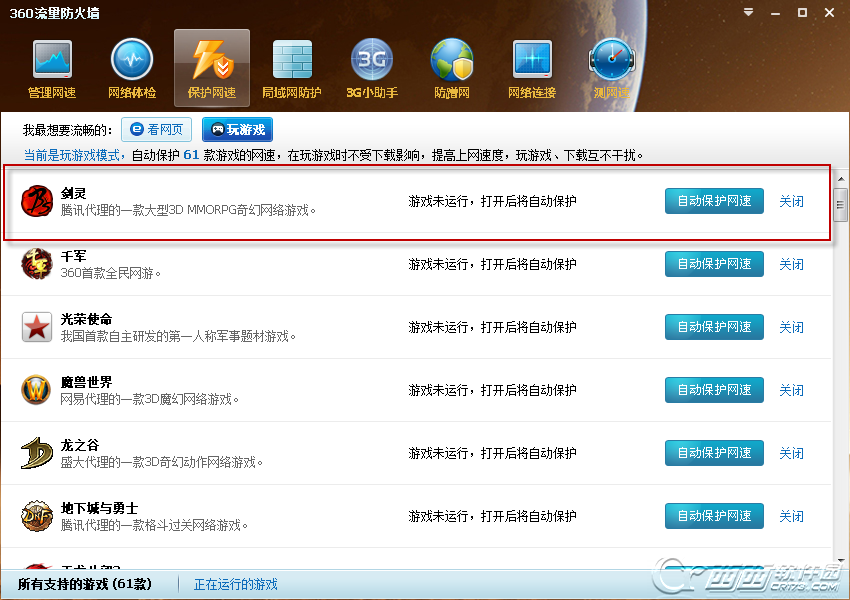This screenshot has width=850, height=600.
Task: Click the 龙之谷 game icon
Action: point(37,453)
